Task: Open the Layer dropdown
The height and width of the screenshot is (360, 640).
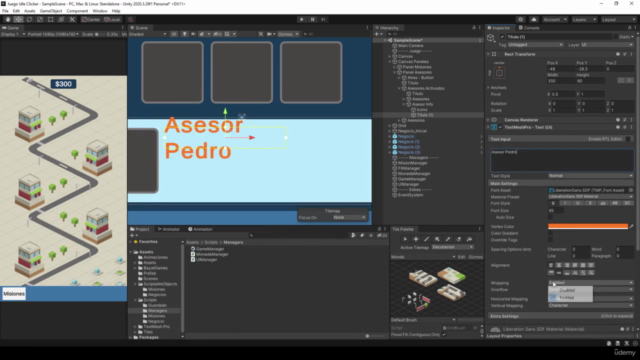Action: tap(607, 44)
